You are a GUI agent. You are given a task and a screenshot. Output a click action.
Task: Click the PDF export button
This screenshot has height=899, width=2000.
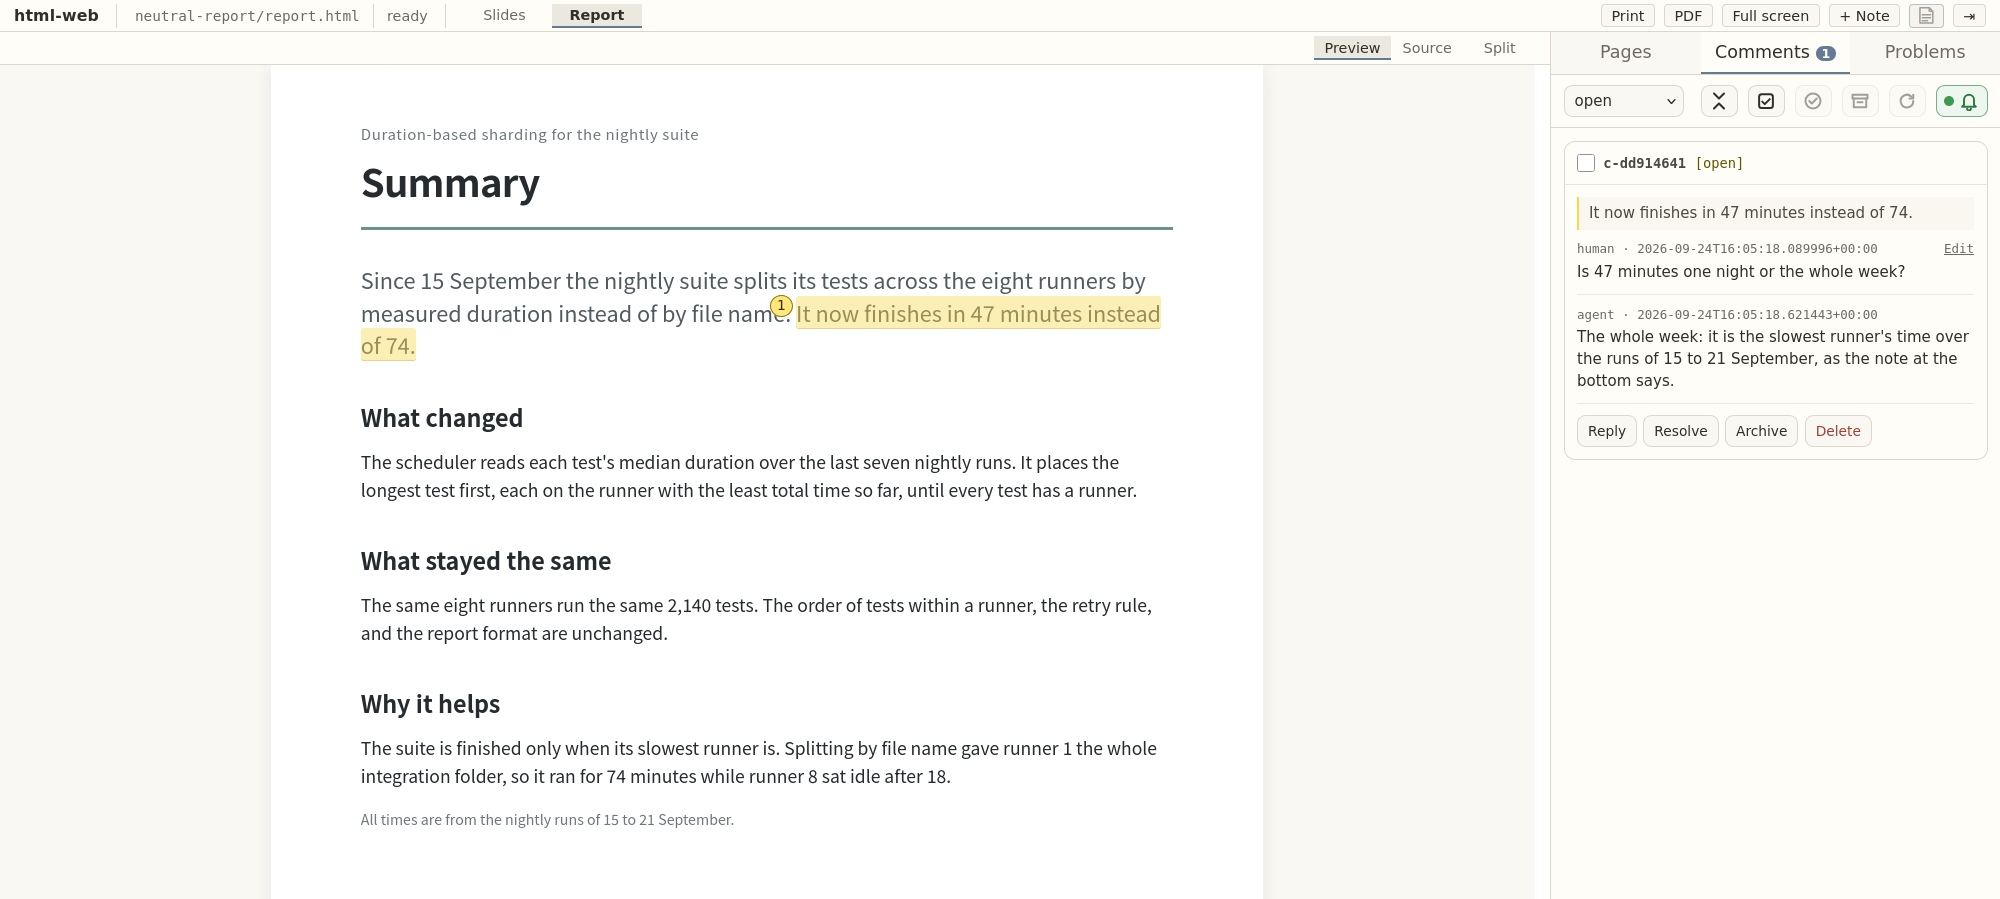point(1688,16)
